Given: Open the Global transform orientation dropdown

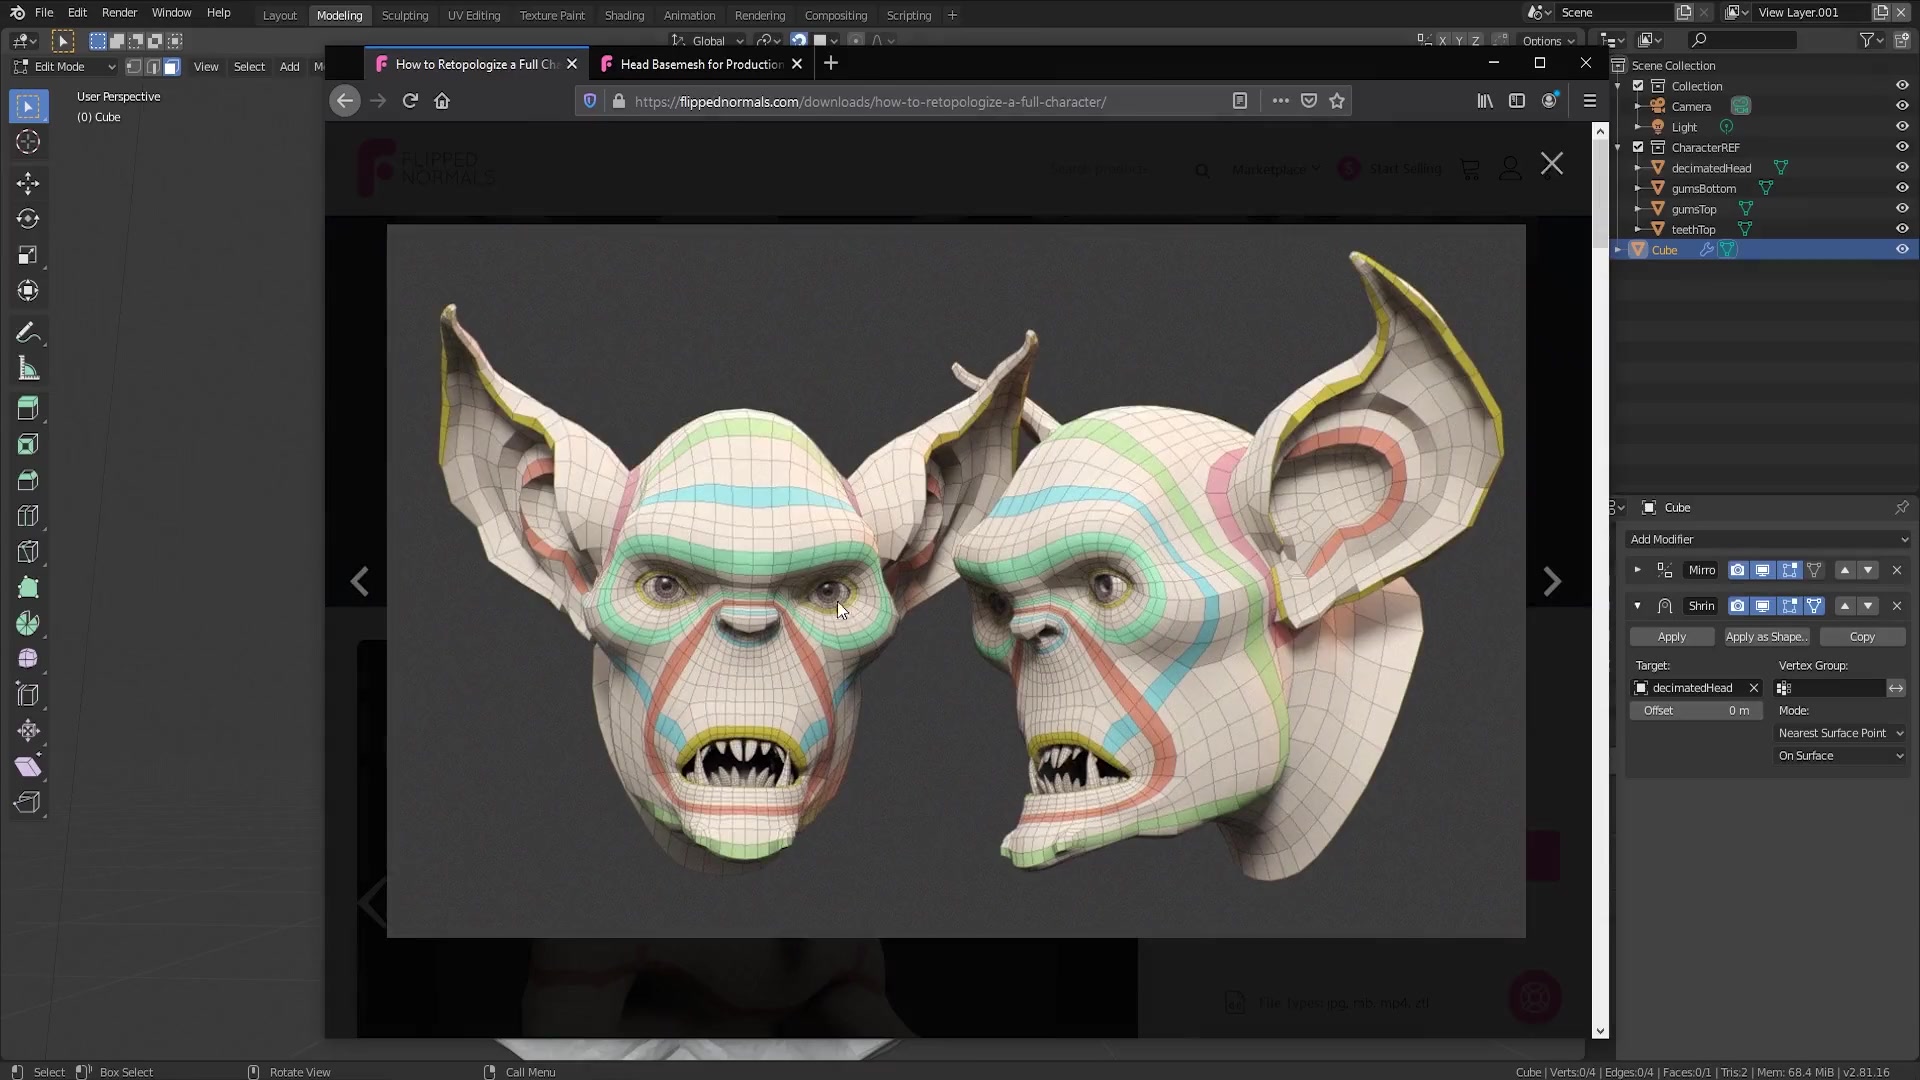Looking at the screenshot, I should [709, 41].
